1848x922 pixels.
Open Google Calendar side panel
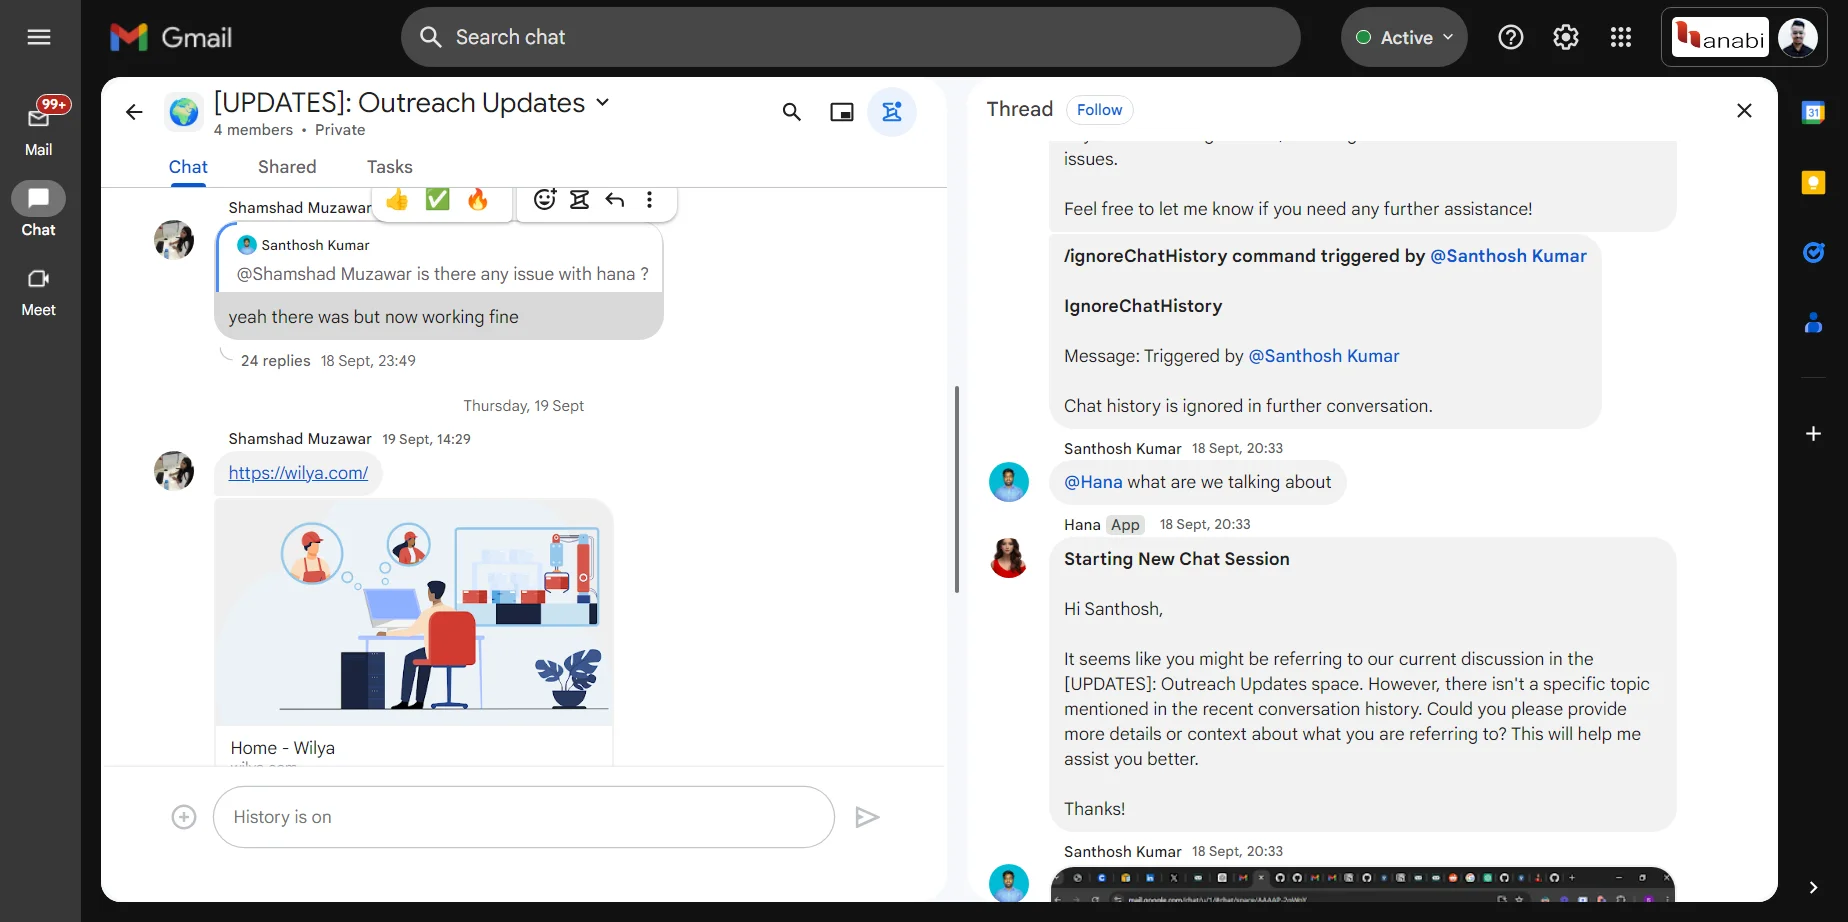(1813, 112)
